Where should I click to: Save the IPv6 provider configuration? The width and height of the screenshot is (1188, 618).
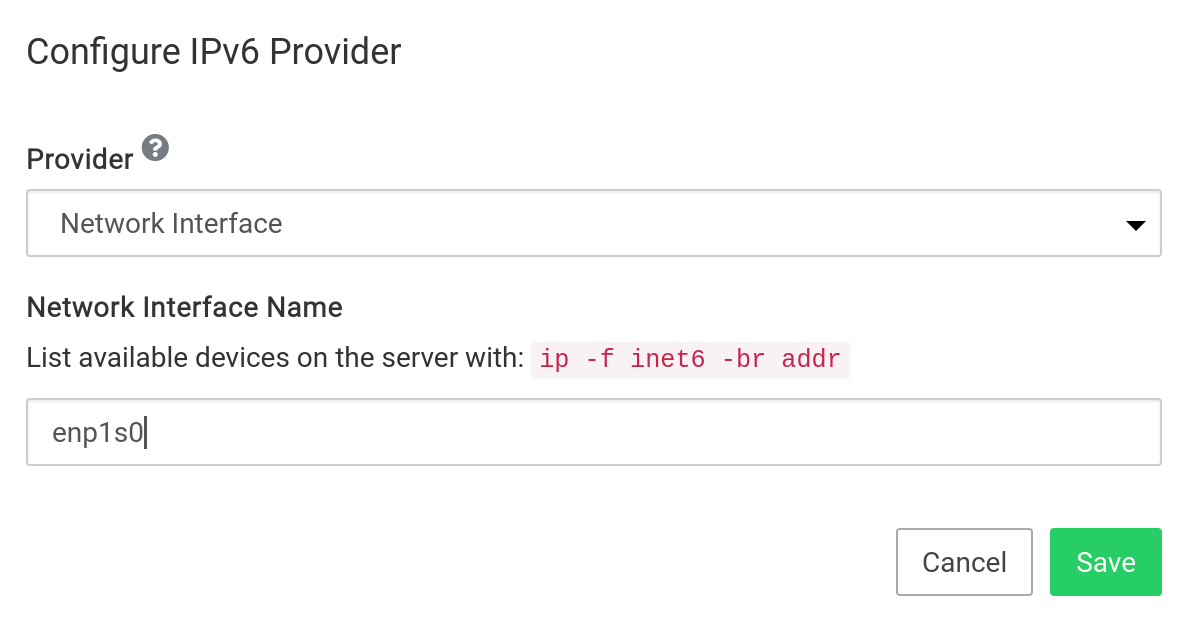pyautogui.click(x=1105, y=562)
